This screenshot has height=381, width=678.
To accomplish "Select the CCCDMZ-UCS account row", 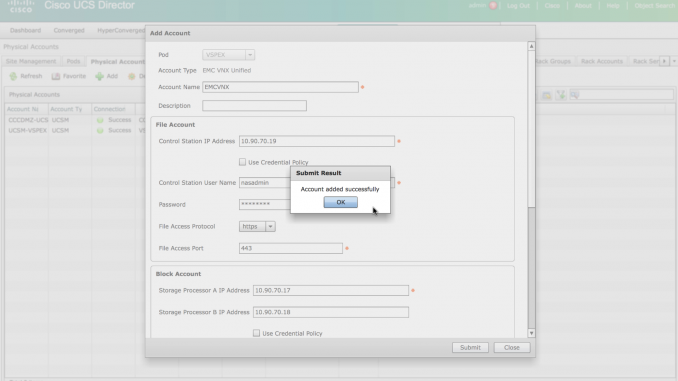I will coord(76,120).
